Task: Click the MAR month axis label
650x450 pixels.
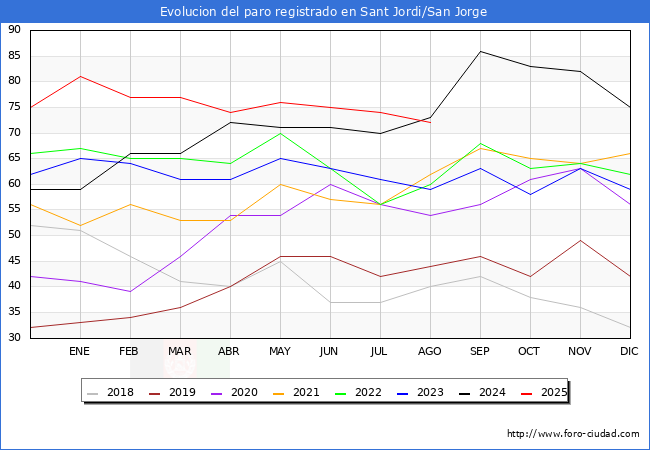Action: click(179, 351)
